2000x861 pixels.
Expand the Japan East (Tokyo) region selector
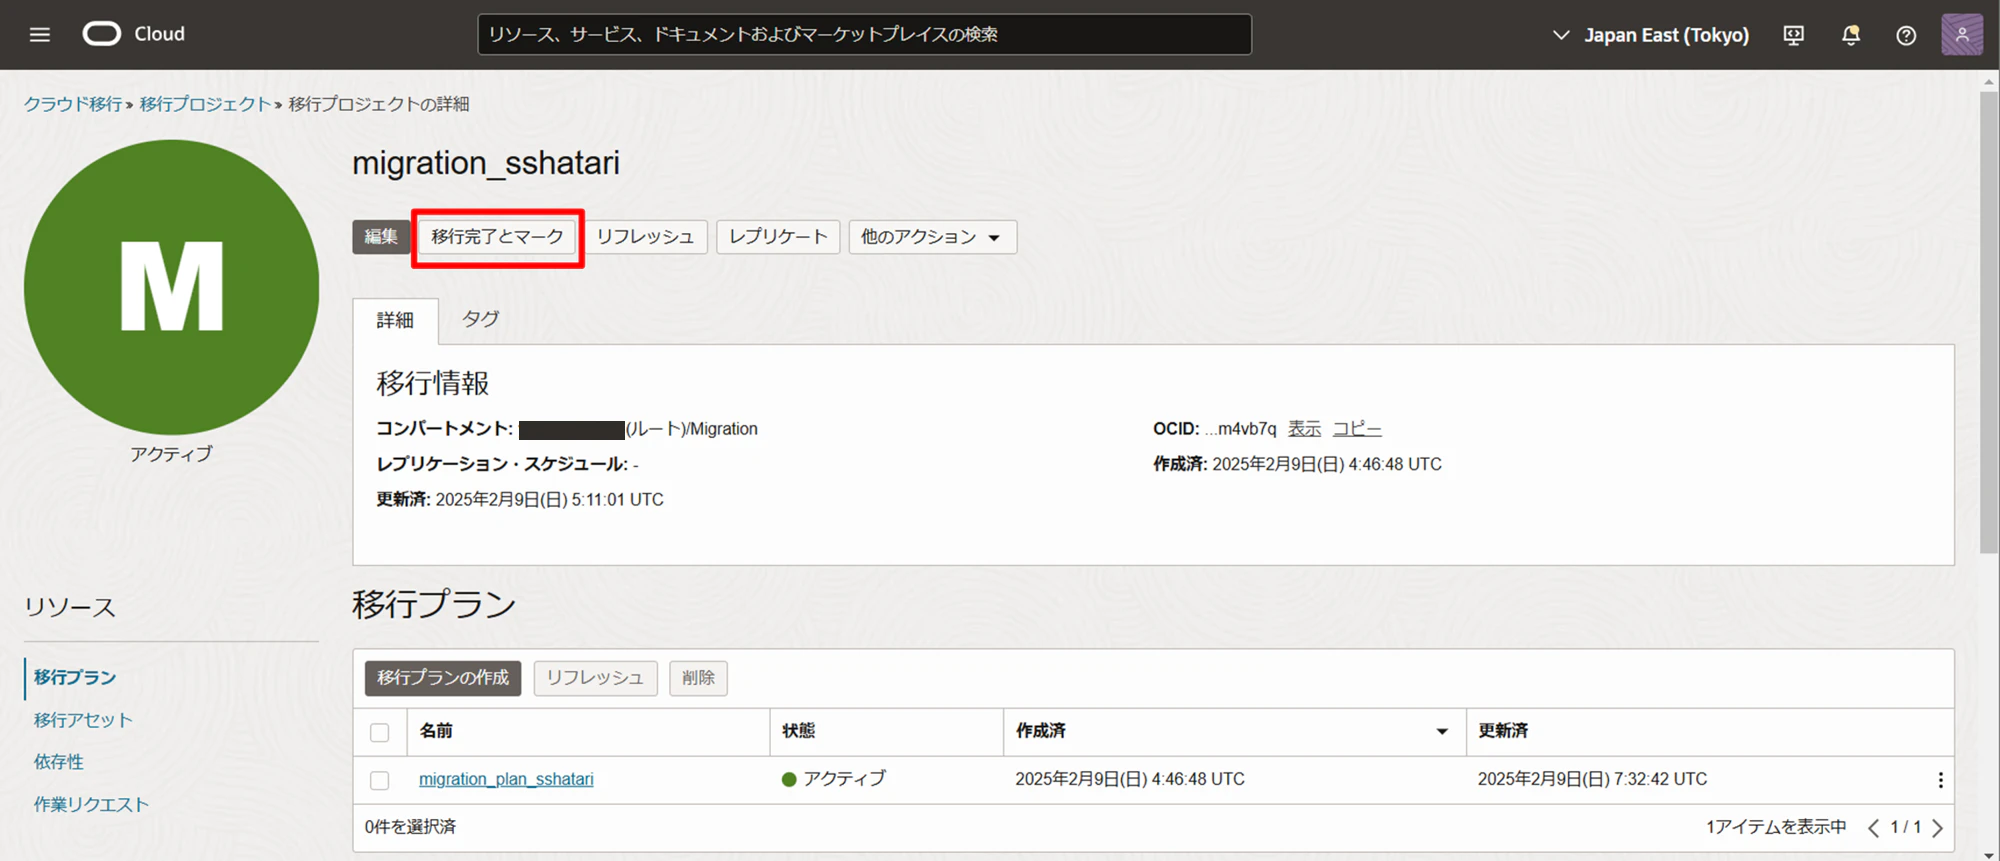[1650, 35]
